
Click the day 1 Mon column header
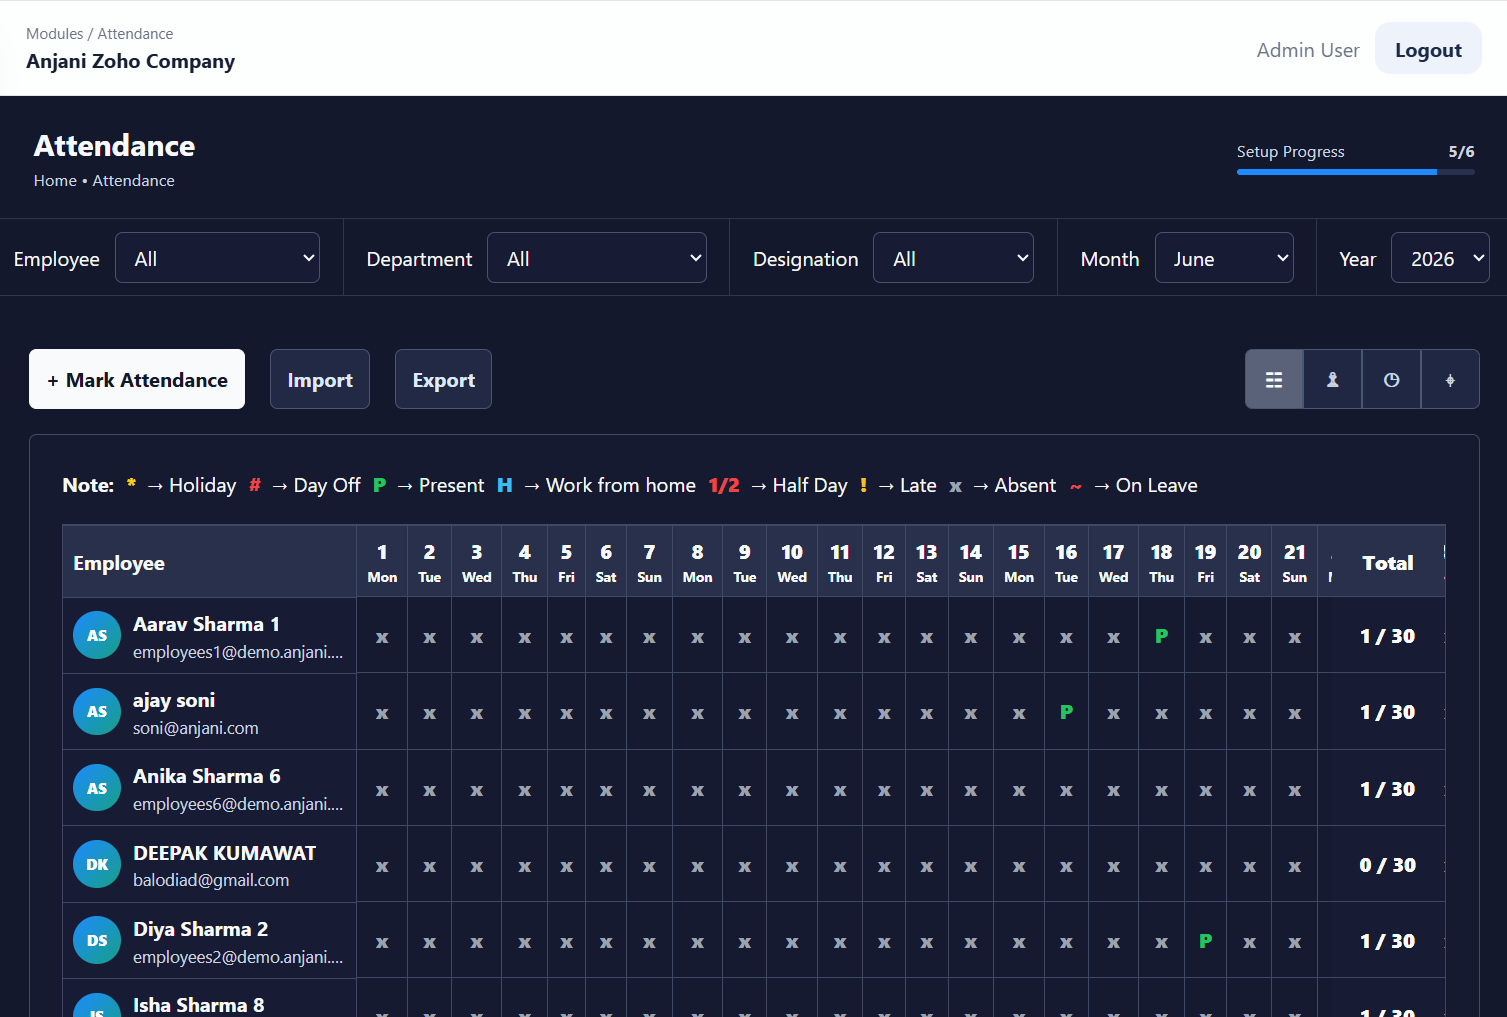point(382,563)
